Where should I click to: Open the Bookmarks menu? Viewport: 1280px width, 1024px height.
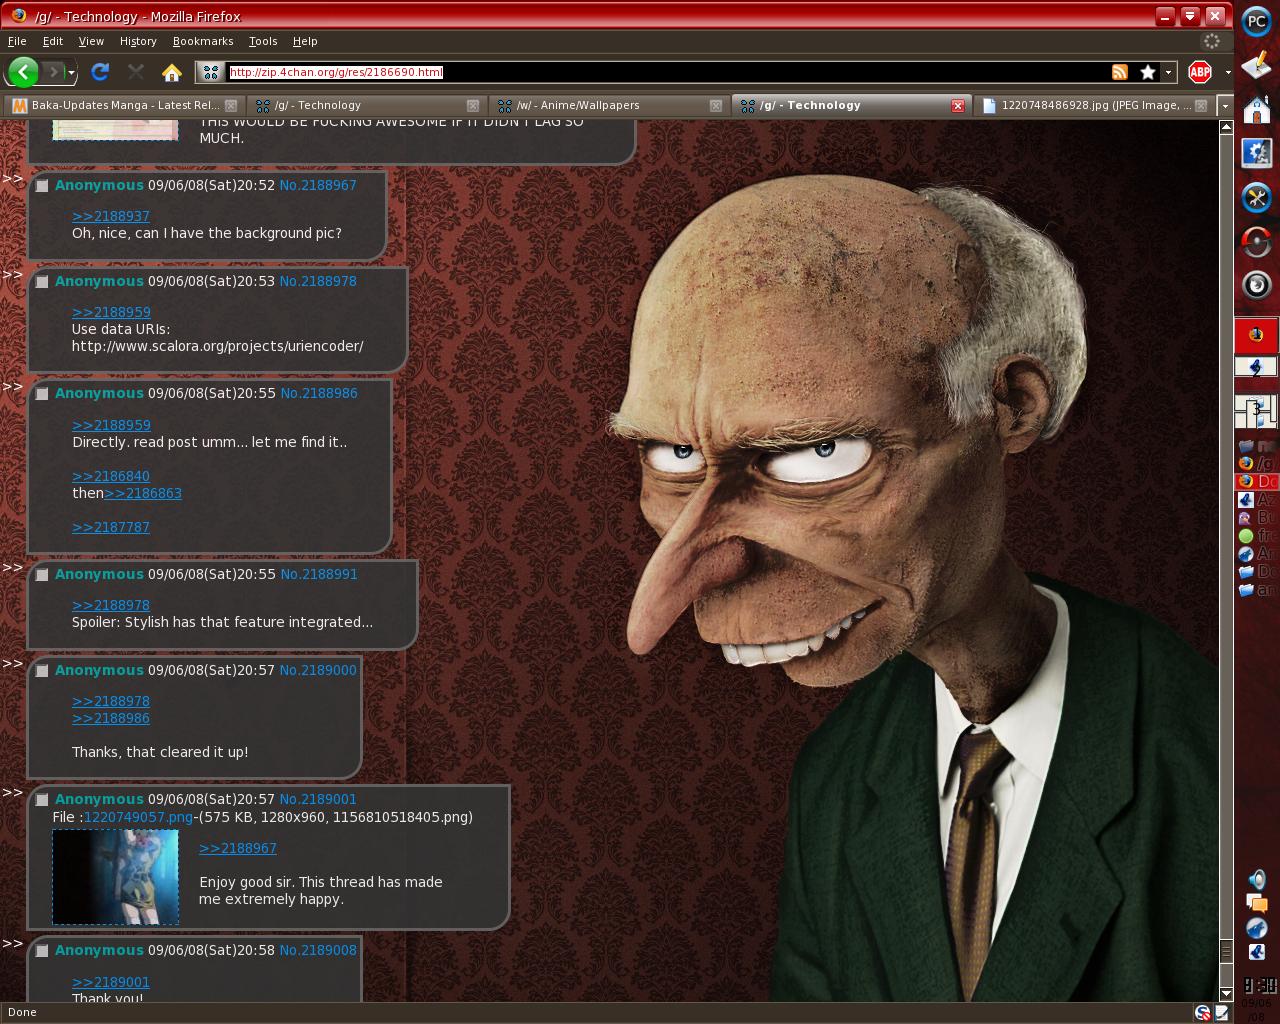coord(203,41)
